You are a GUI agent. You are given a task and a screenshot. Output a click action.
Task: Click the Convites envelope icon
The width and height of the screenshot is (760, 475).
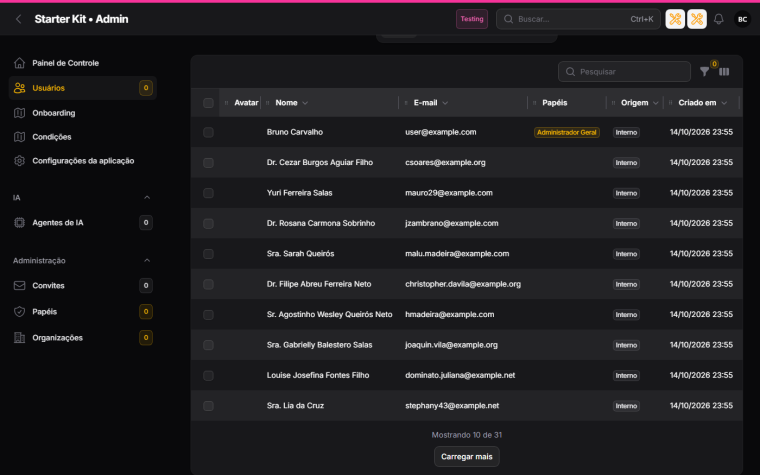point(19,285)
